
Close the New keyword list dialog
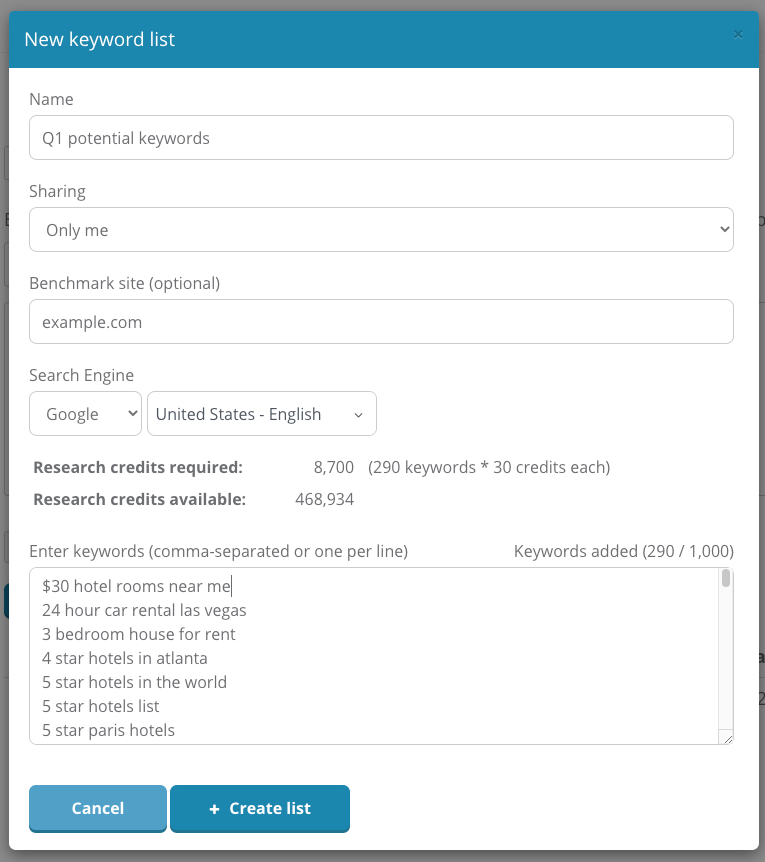tap(738, 35)
